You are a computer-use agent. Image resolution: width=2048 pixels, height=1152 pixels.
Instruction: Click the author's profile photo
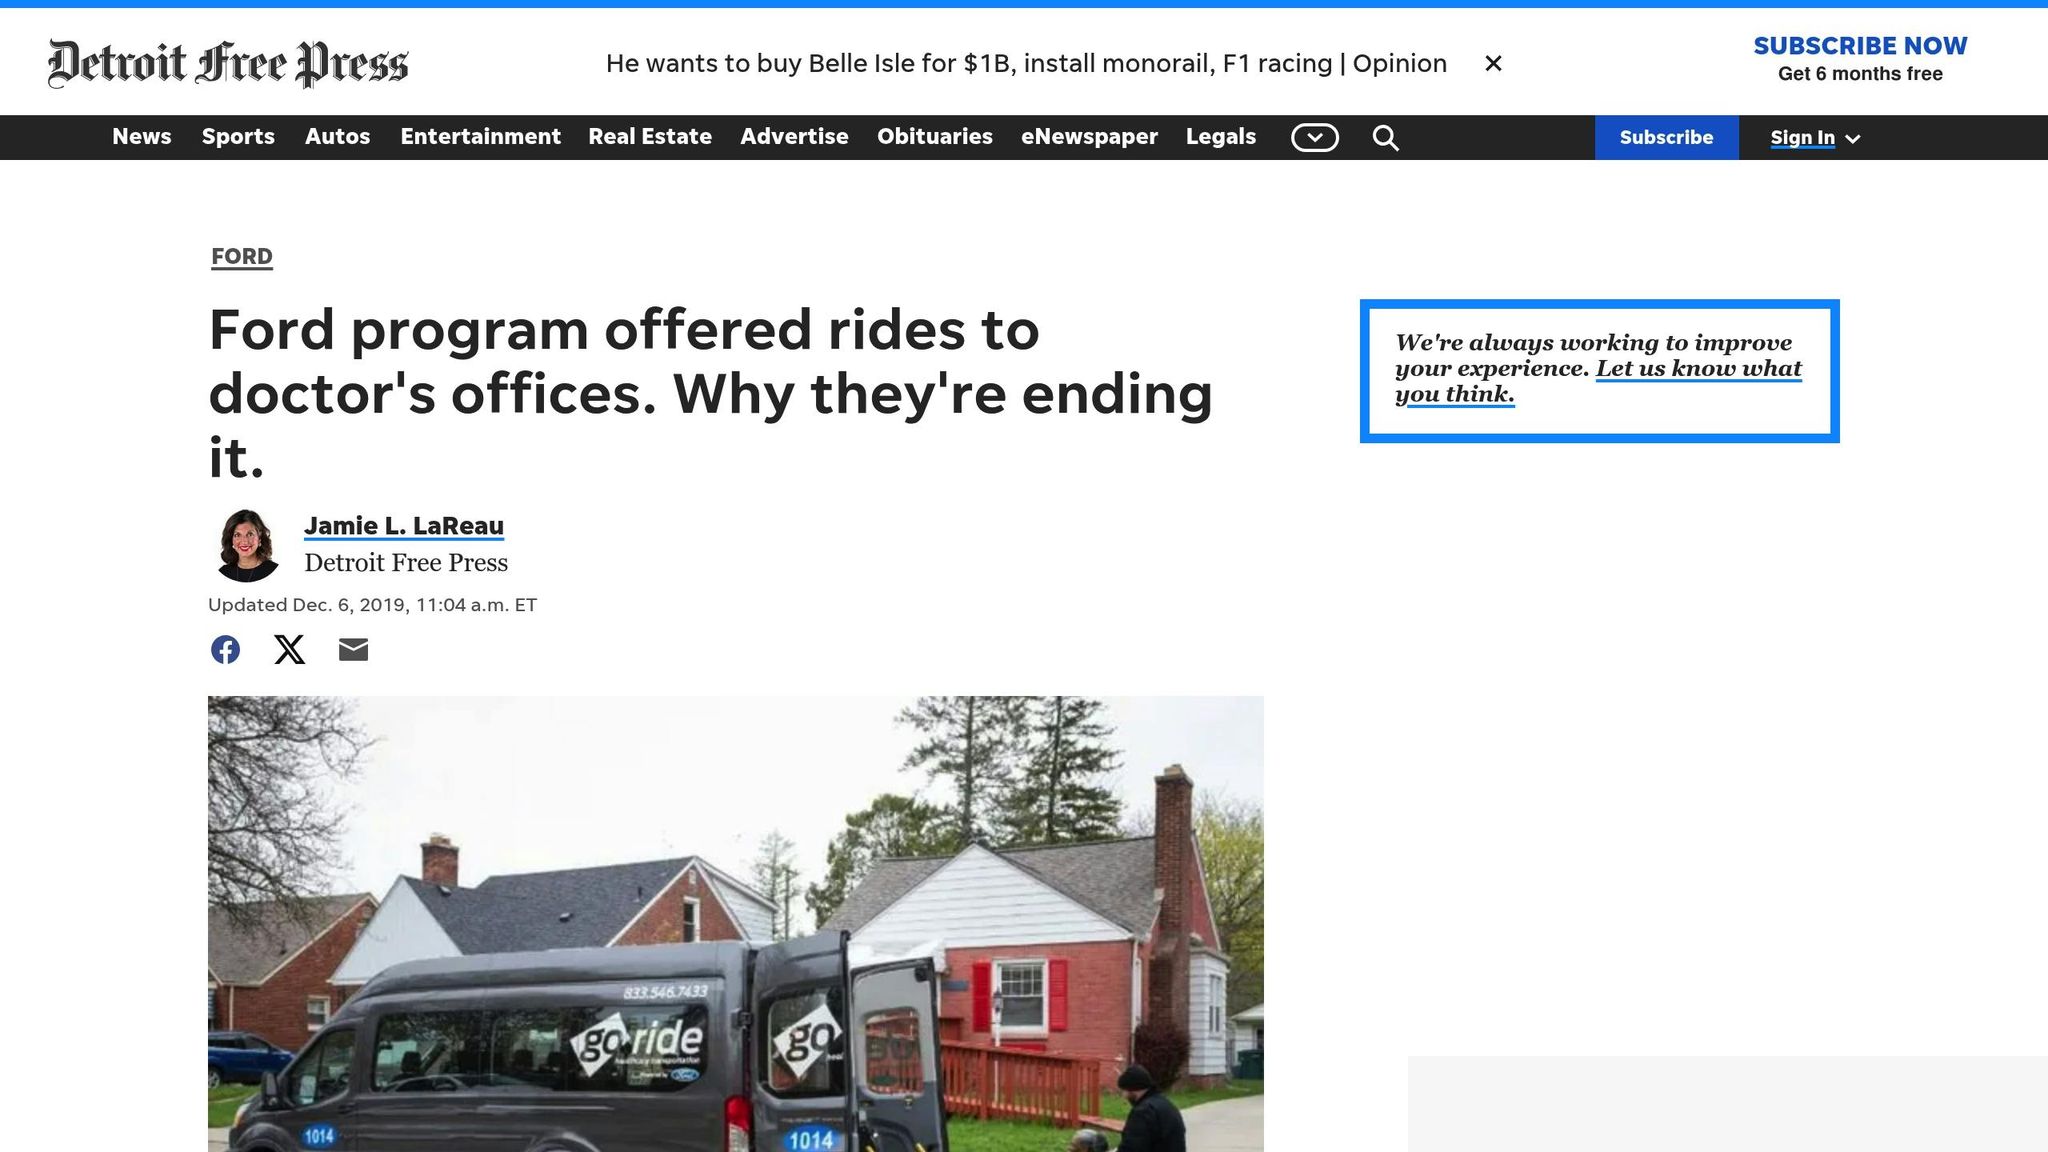coord(246,545)
